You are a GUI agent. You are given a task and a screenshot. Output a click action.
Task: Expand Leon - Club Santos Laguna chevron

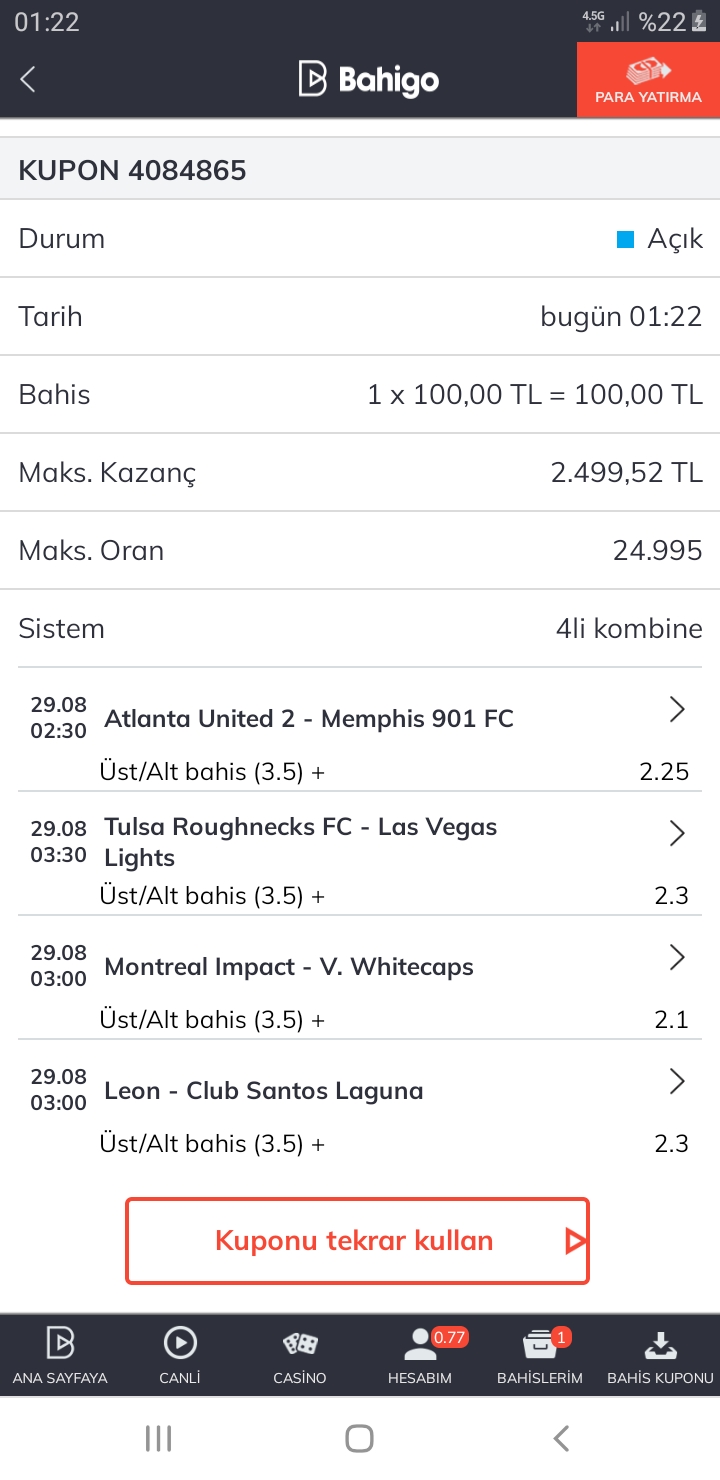coord(677,1082)
